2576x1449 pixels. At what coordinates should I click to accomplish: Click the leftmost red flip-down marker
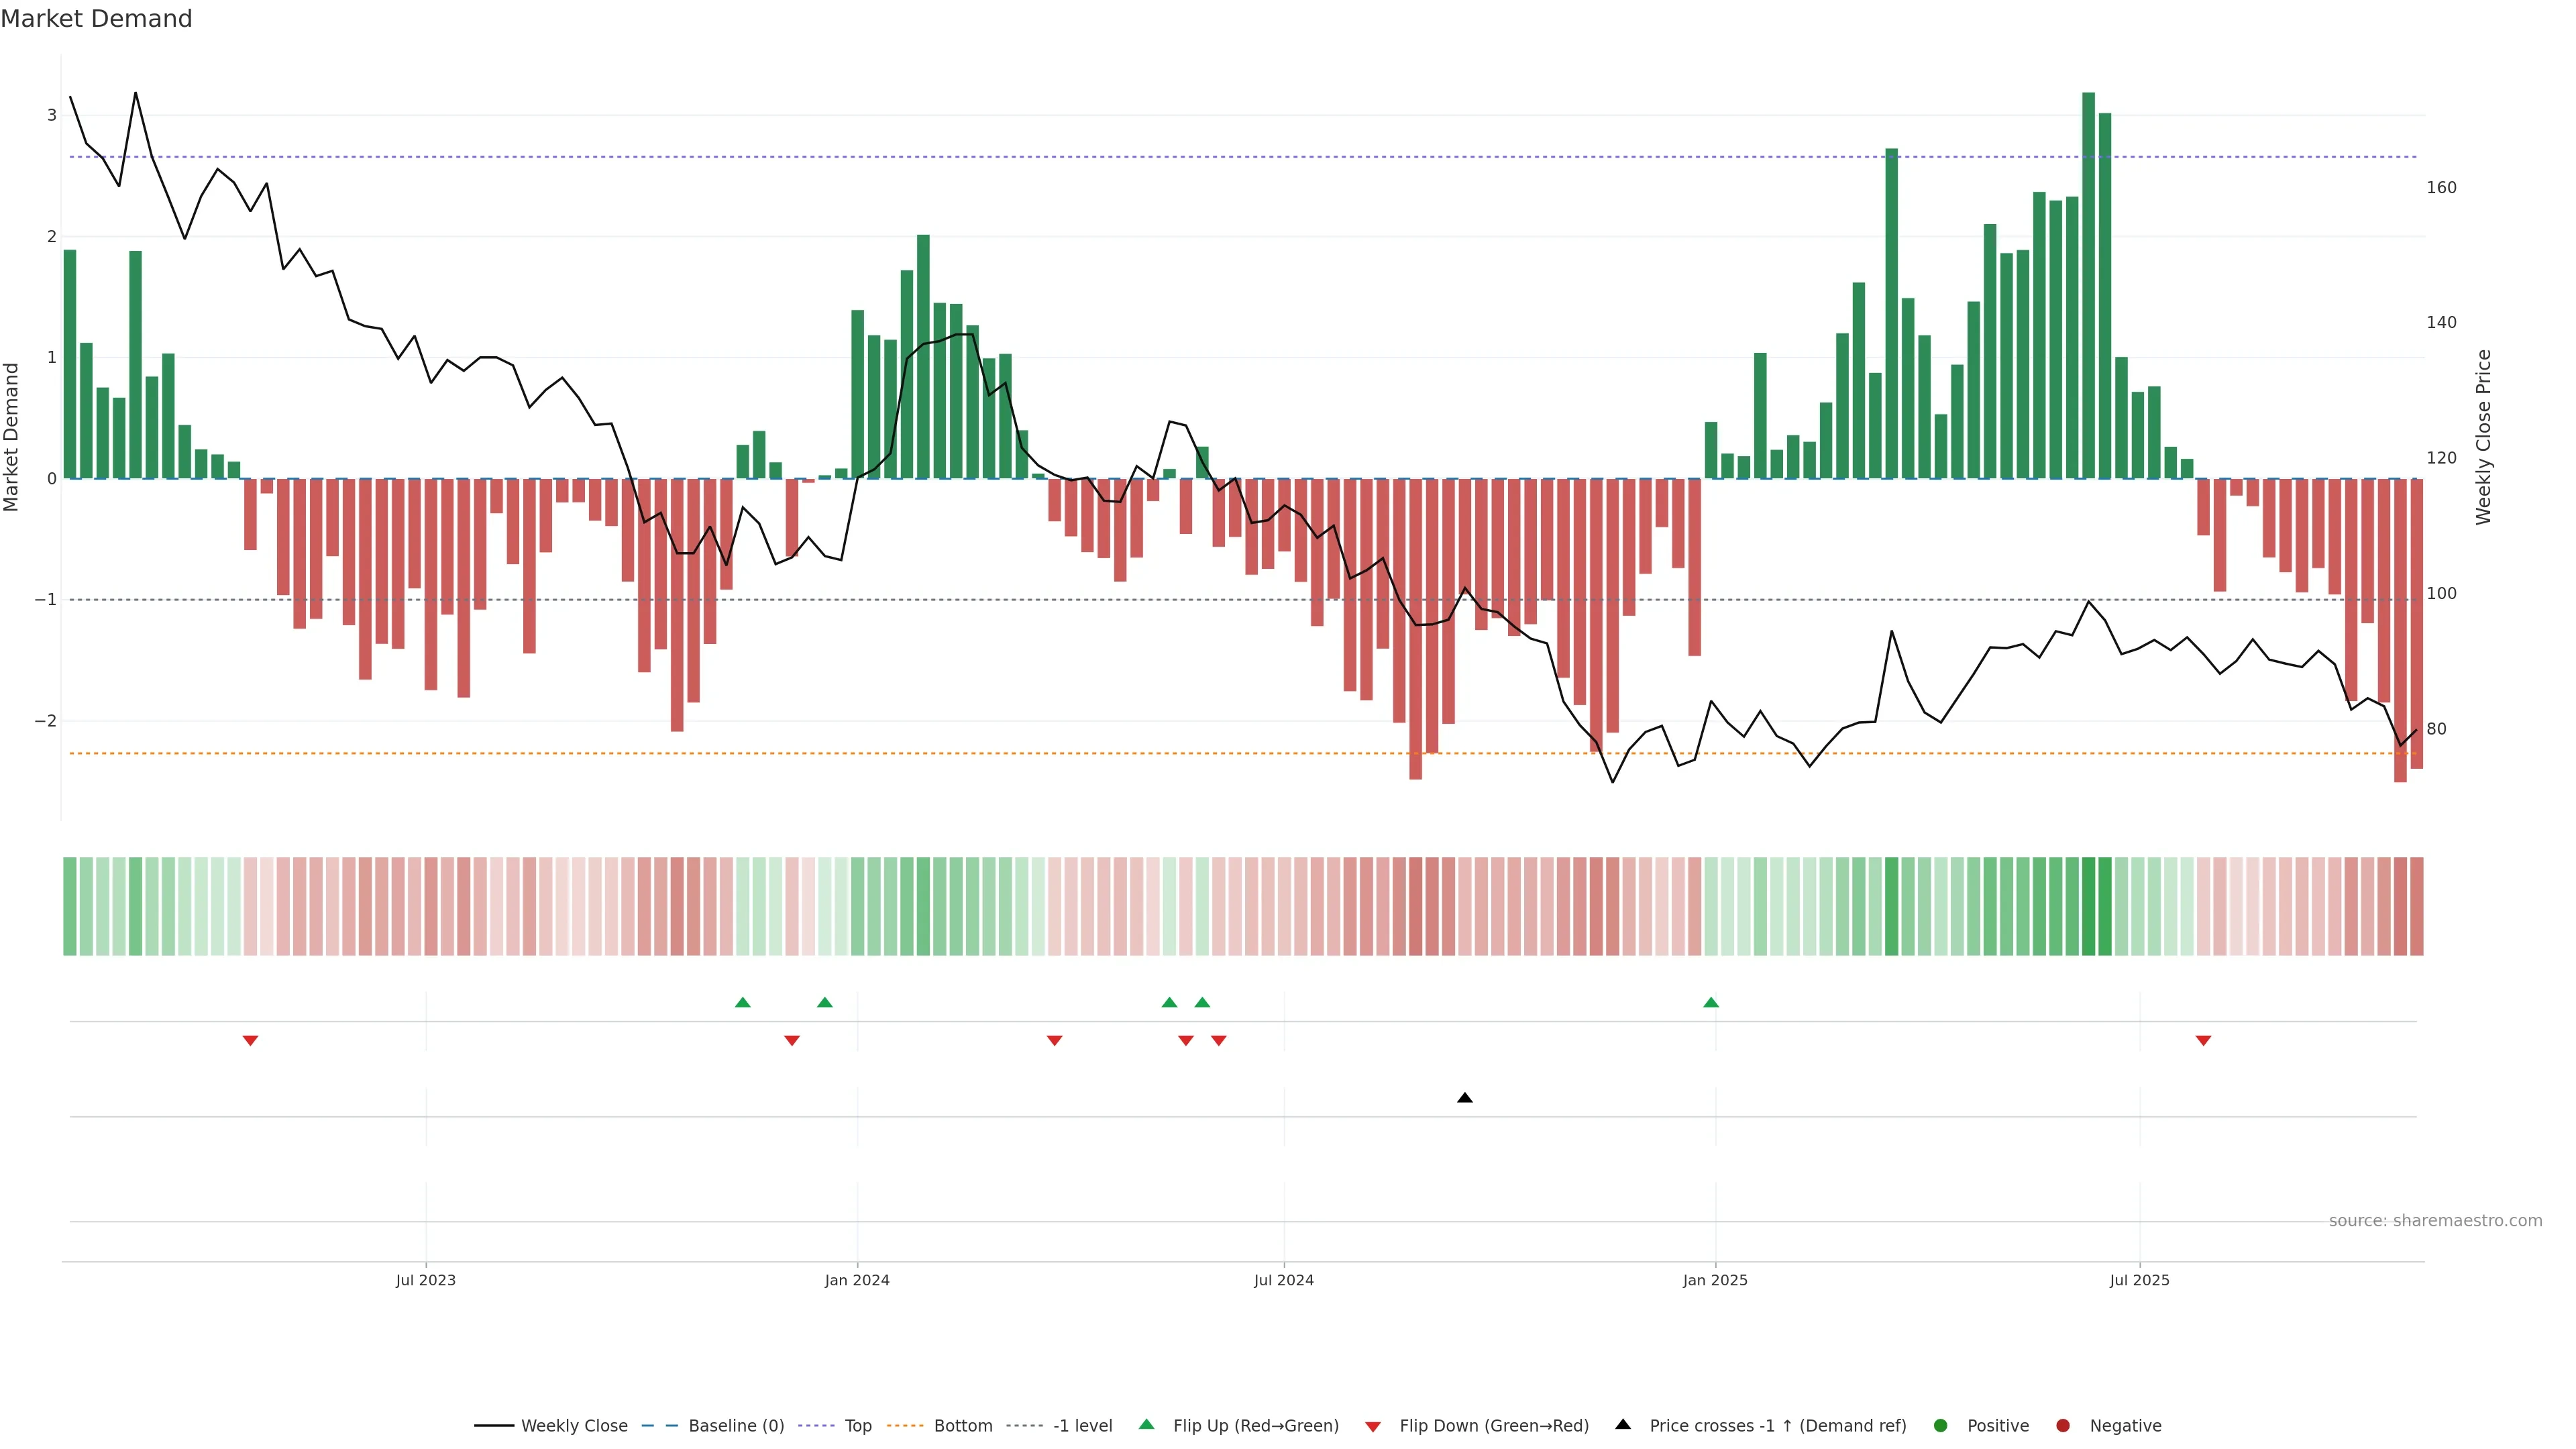[x=251, y=1041]
